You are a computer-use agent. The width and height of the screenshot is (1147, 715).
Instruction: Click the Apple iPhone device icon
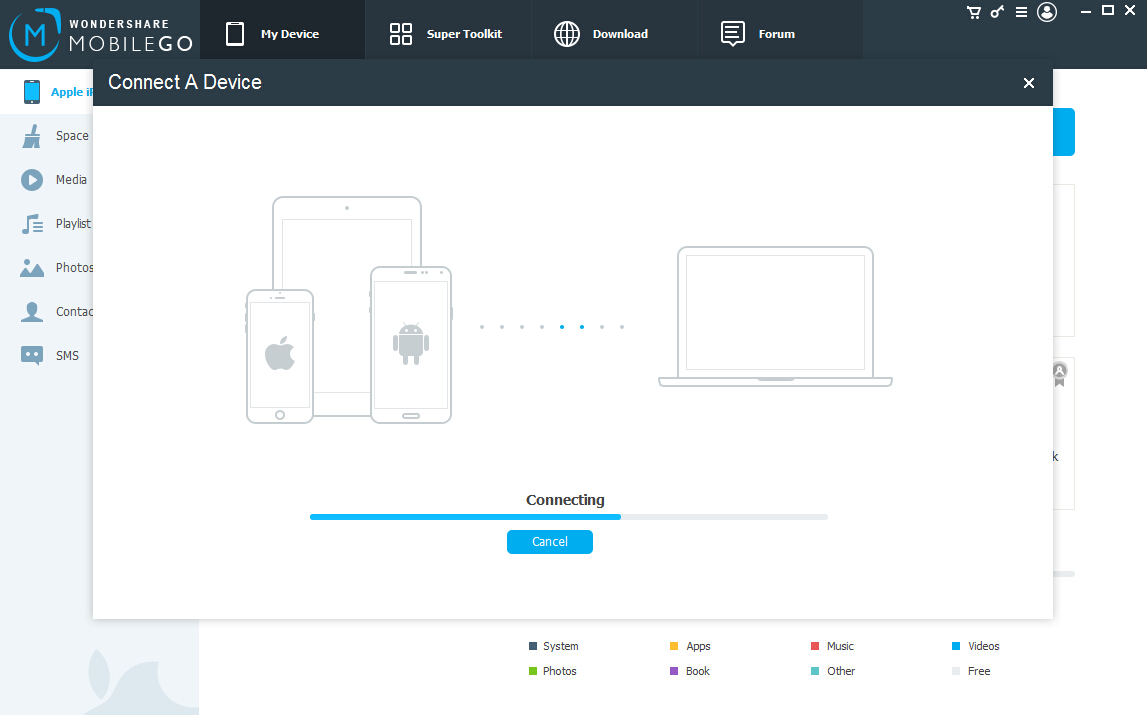point(32,92)
